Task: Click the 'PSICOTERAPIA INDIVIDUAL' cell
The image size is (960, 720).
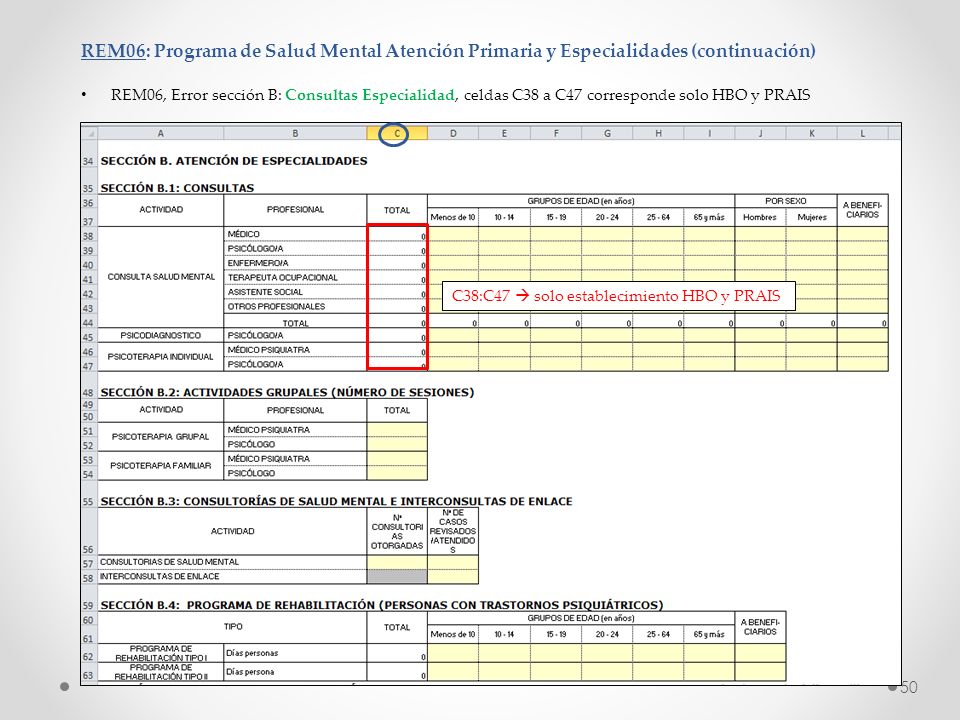Action: (161, 356)
